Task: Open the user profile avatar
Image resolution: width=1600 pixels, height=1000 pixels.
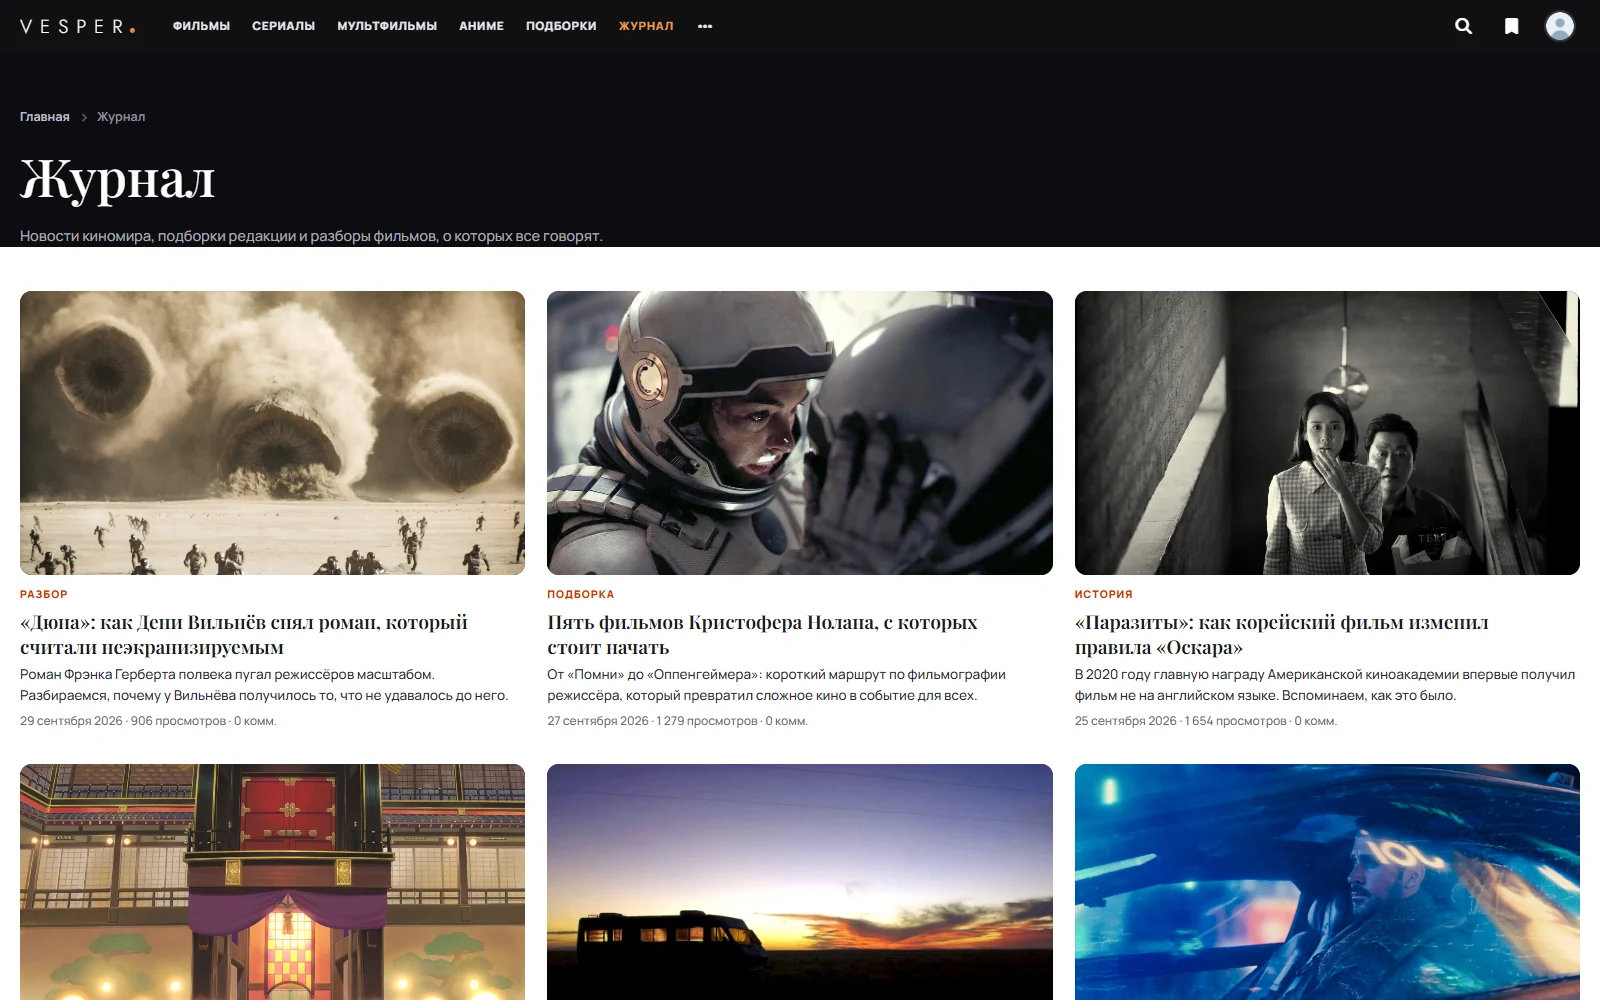Action: coord(1559,26)
